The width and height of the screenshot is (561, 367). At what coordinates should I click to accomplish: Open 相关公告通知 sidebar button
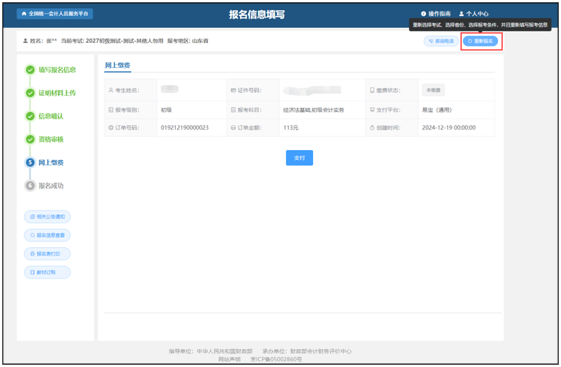47,216
